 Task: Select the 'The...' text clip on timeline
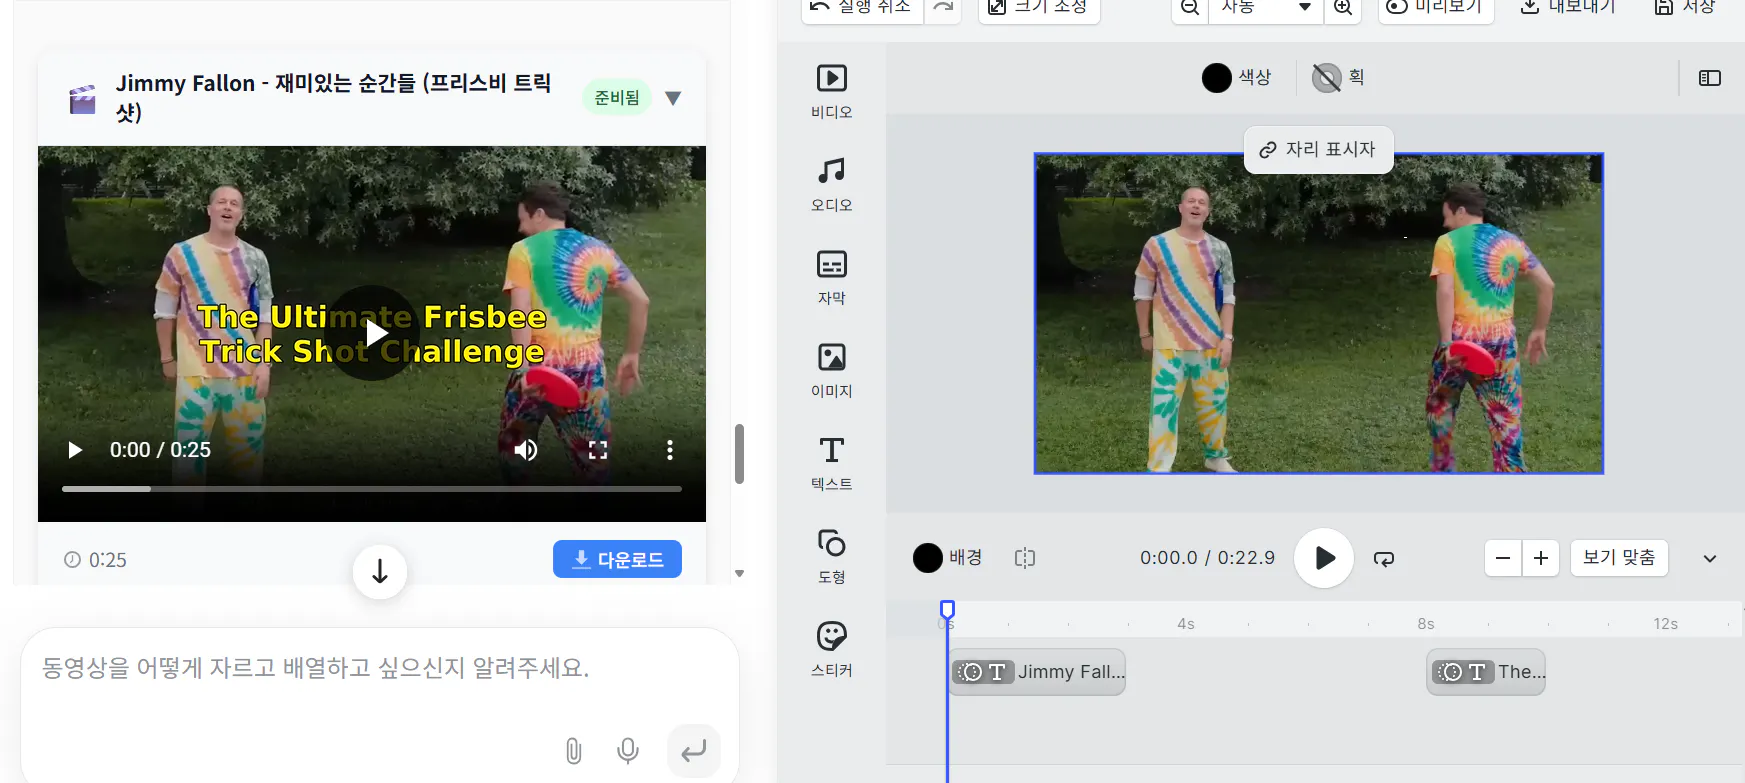(x=1487, y=672)
